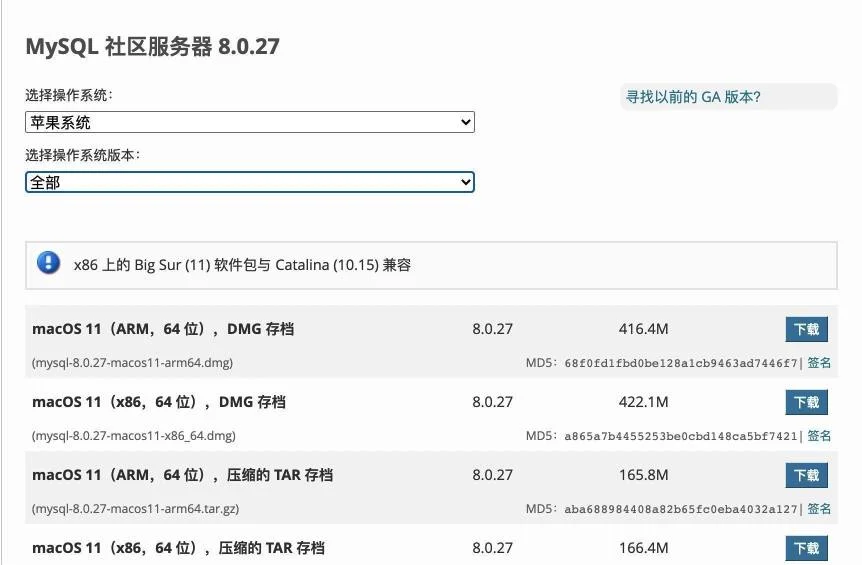862x565 pixels.
Task: Download macOS 11 ARM DMG 存档 (416.4M)
Action: [x=806, y=329]
